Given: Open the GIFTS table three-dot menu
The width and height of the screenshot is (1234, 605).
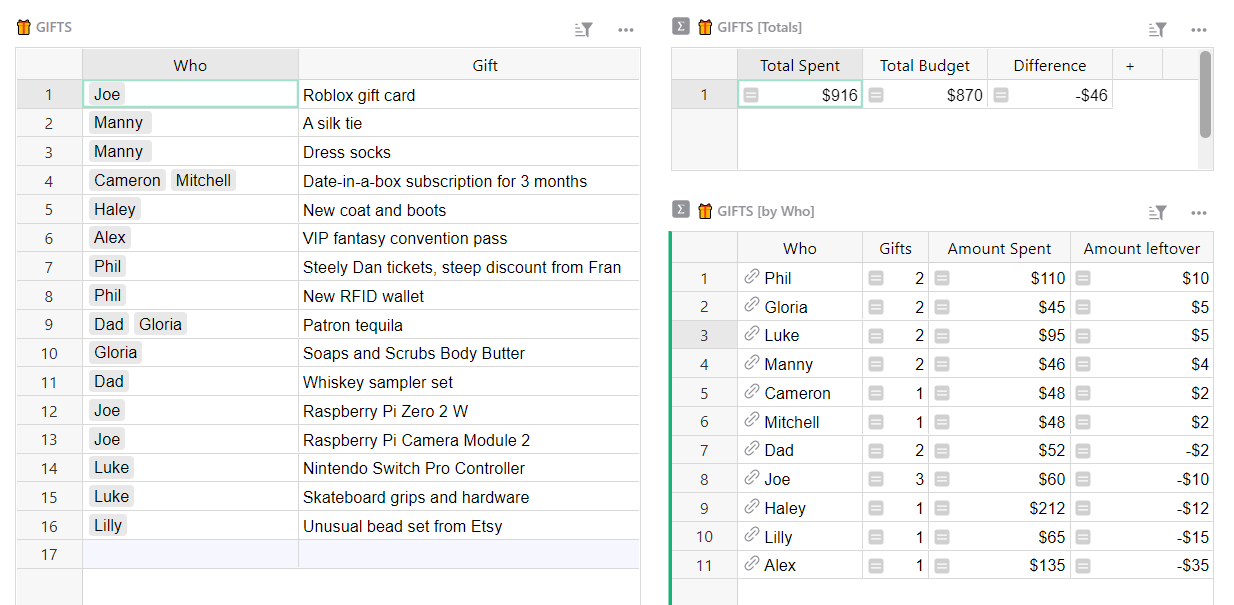Looking at the screenshot, I should coord(626,30).
